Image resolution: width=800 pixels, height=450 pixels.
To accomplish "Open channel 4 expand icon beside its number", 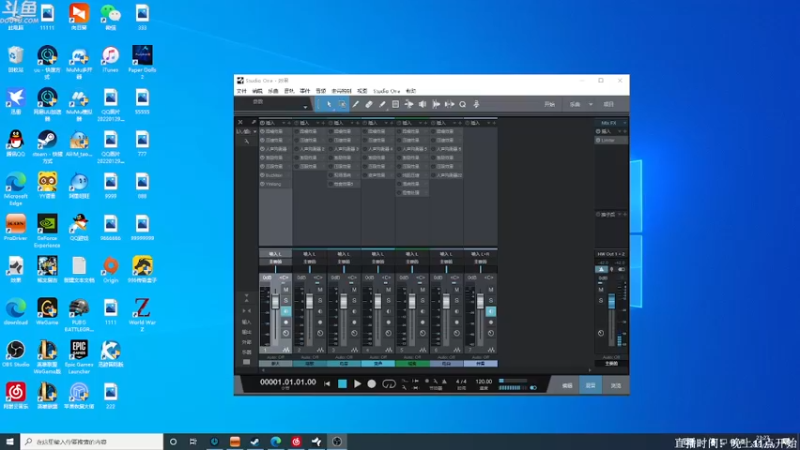I will pos(388,350).
